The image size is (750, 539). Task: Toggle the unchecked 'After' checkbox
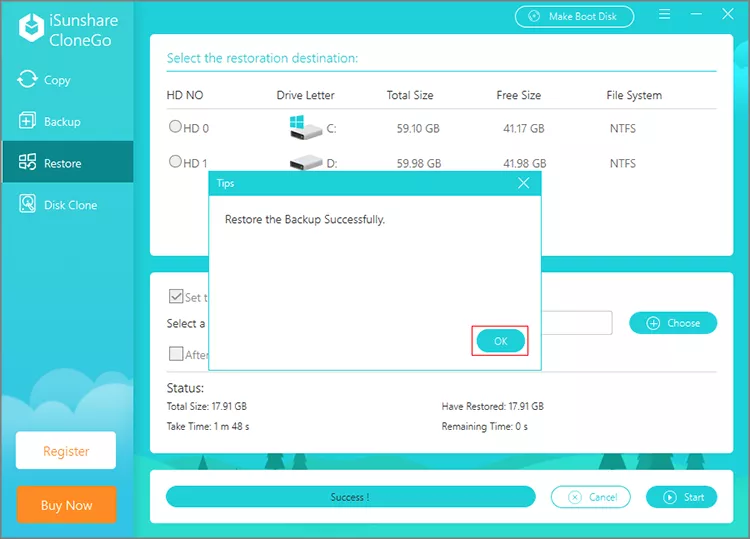[176, 354]
